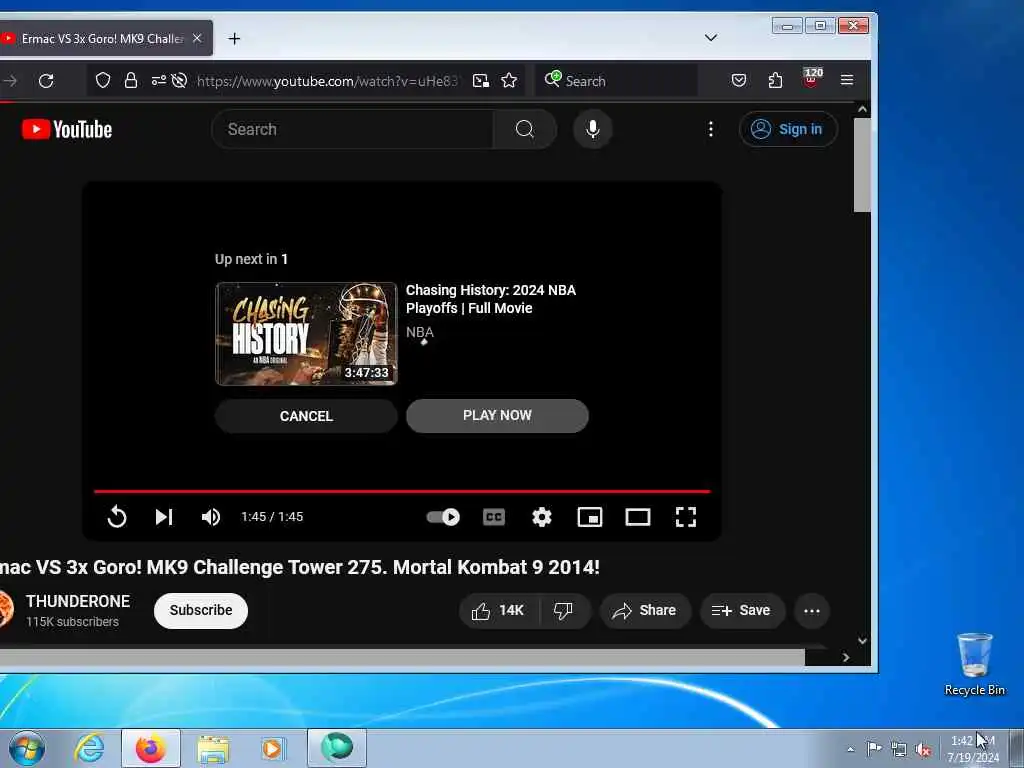Screen dimensions: 1024x768
Task: Click the autoplay blocked icon in URL bar
Action: pyautogui.click(x=179, y=80)
